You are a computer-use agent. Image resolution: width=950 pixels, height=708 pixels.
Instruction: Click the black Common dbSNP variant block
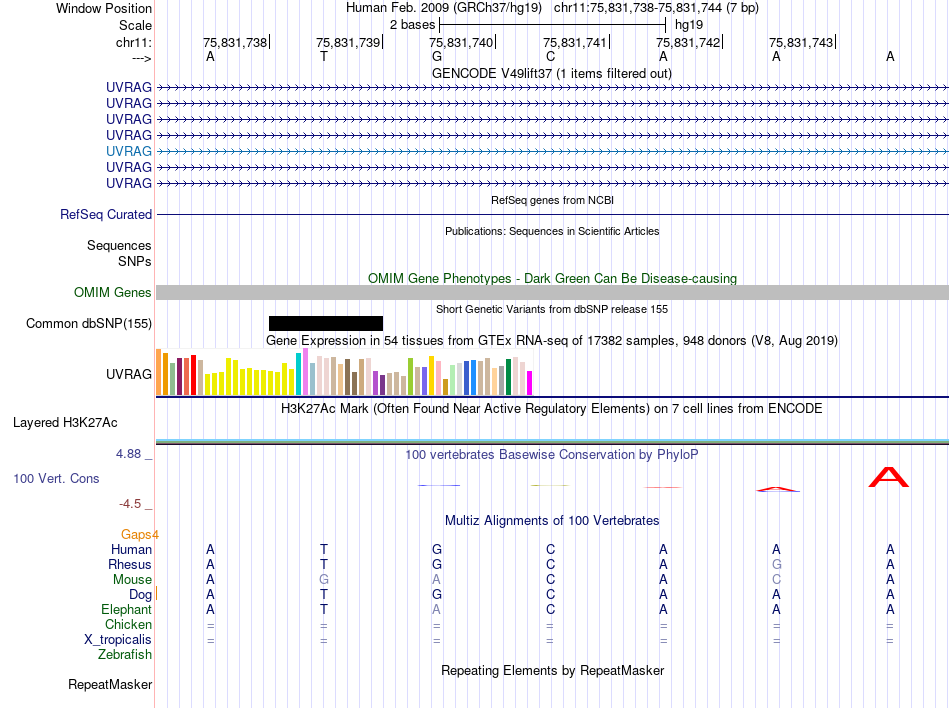[x=326, y=323]
